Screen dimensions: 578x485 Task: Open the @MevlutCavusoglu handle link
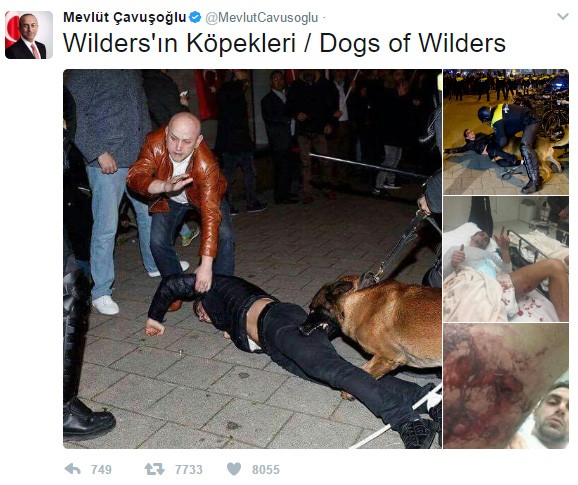click(x=261, y=18)
